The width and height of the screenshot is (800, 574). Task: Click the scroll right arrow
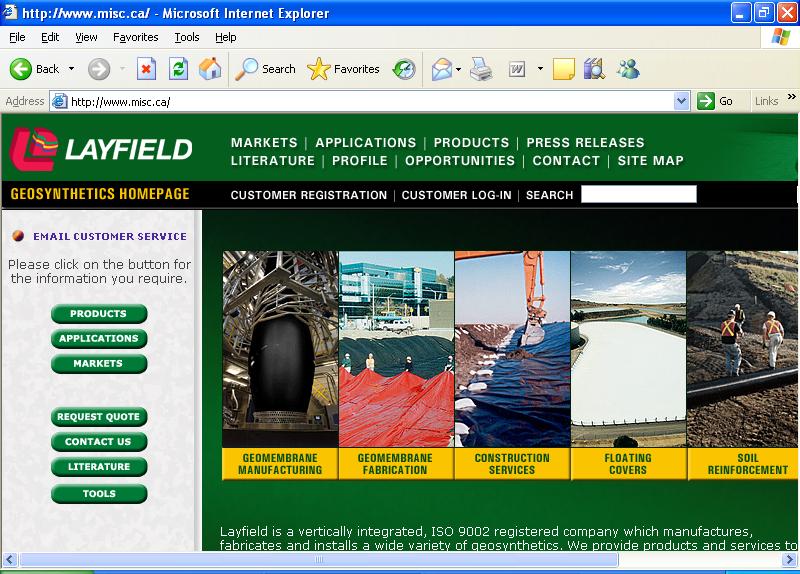(x=789, y=560)
